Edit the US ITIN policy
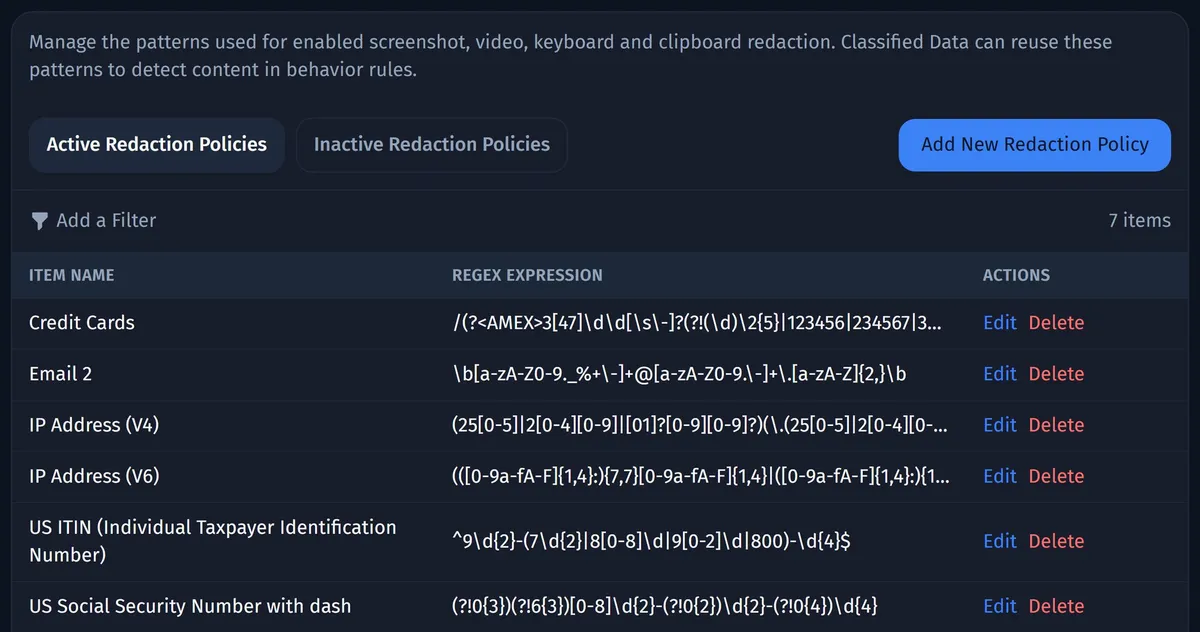The width and height of the screenshot is (1200, 632). click(999, 541)
